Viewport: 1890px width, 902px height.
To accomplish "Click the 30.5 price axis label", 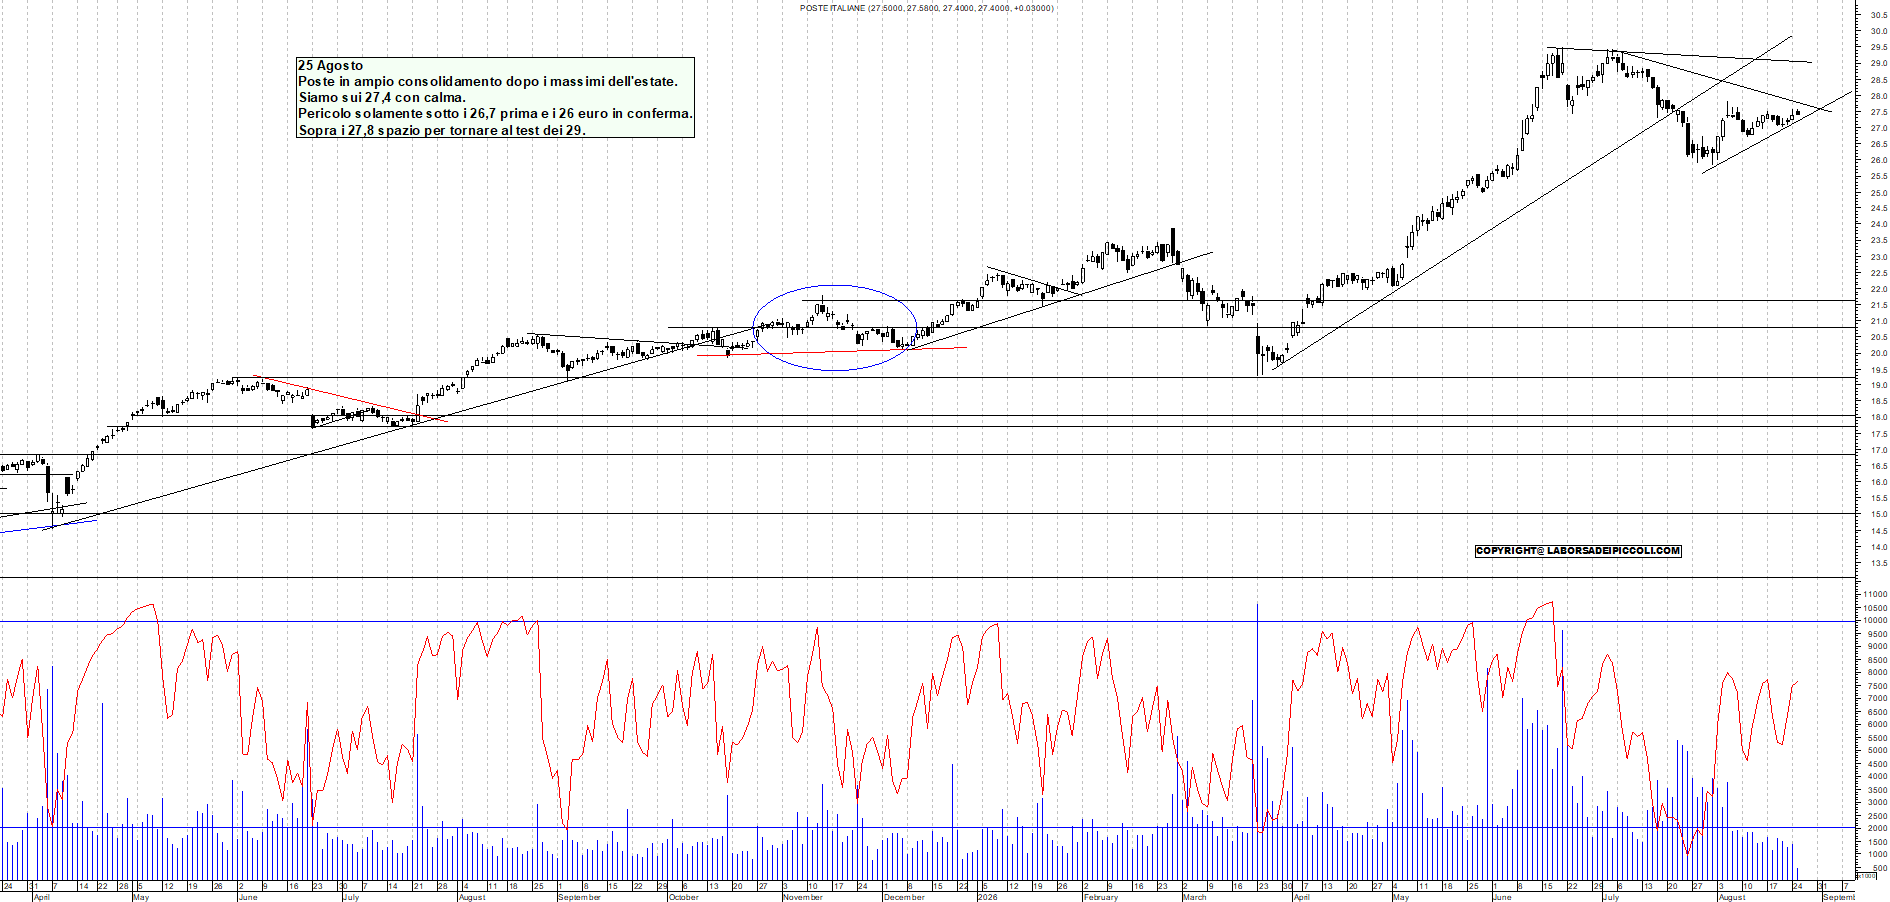I will pyautogui.click(x=1878, y=15).
